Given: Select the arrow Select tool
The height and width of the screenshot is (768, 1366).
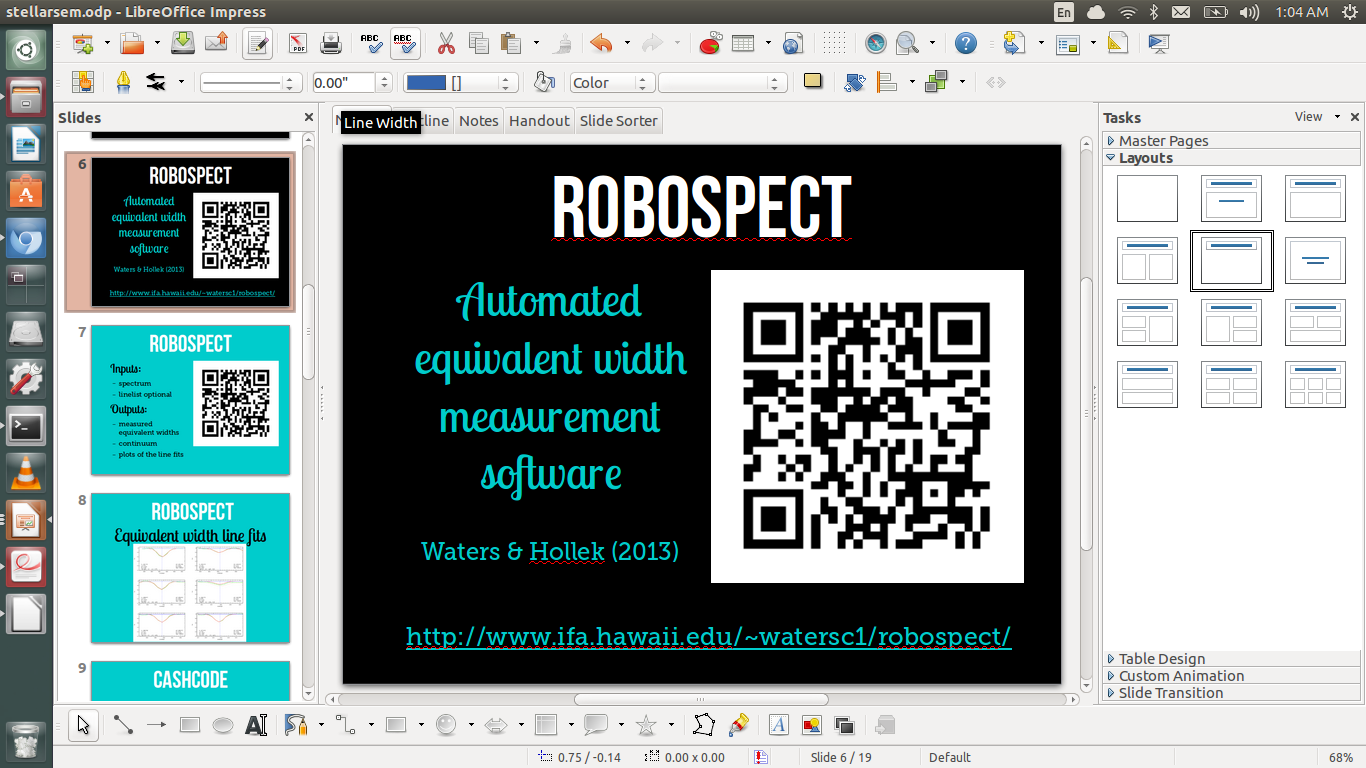Looking at the screenshot, I should point(83,725).
